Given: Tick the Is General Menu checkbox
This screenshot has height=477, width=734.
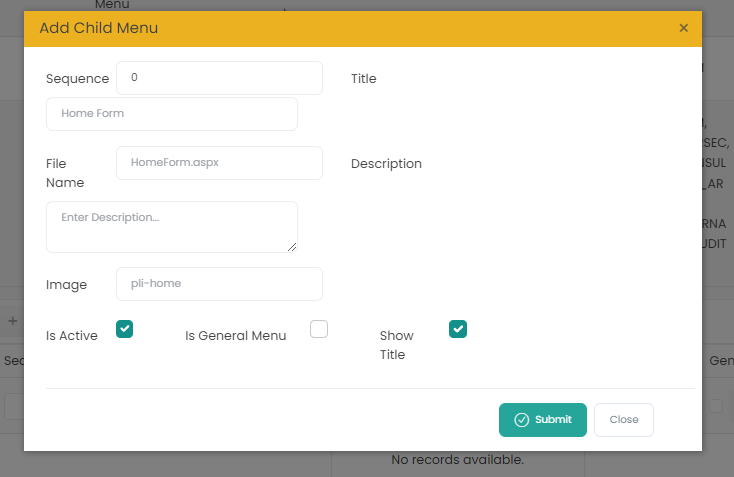Looking at the screenshot, I should point(319,329).
